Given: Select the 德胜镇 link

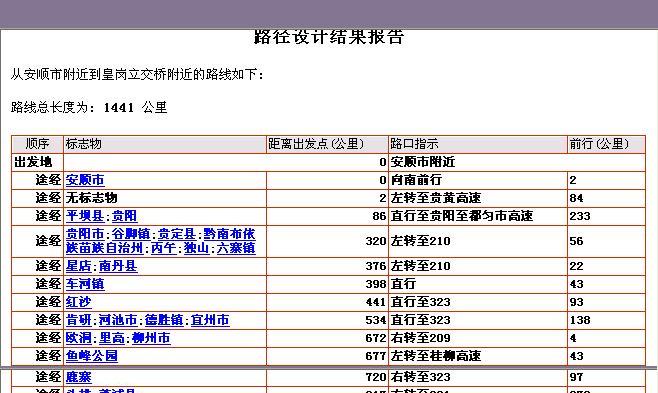Looking at the screenshot, I should coord(164,320).
